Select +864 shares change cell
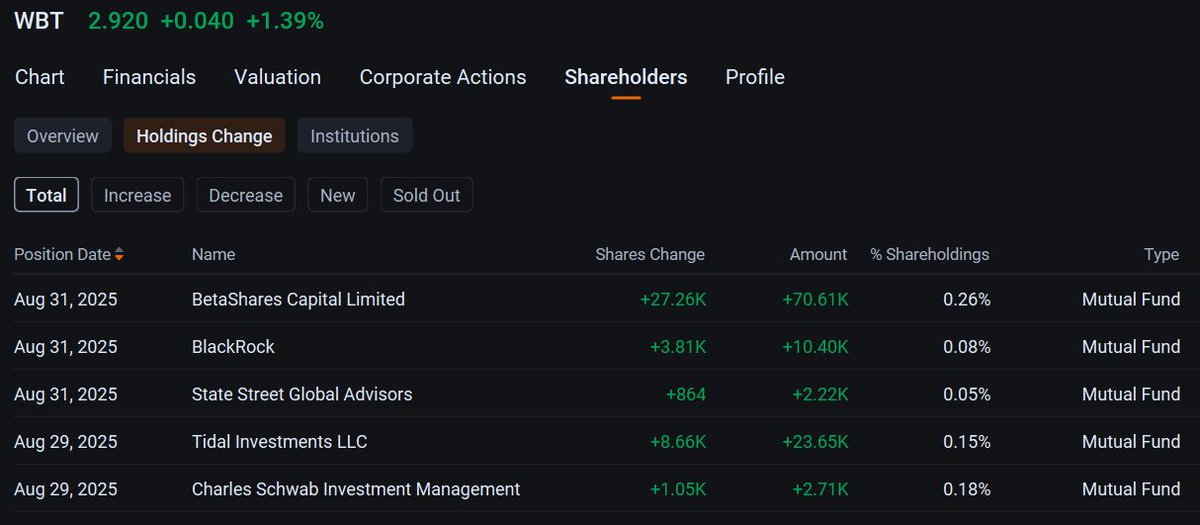Image resolution: width=1200 pixels, height=525 pixels. 686,394
